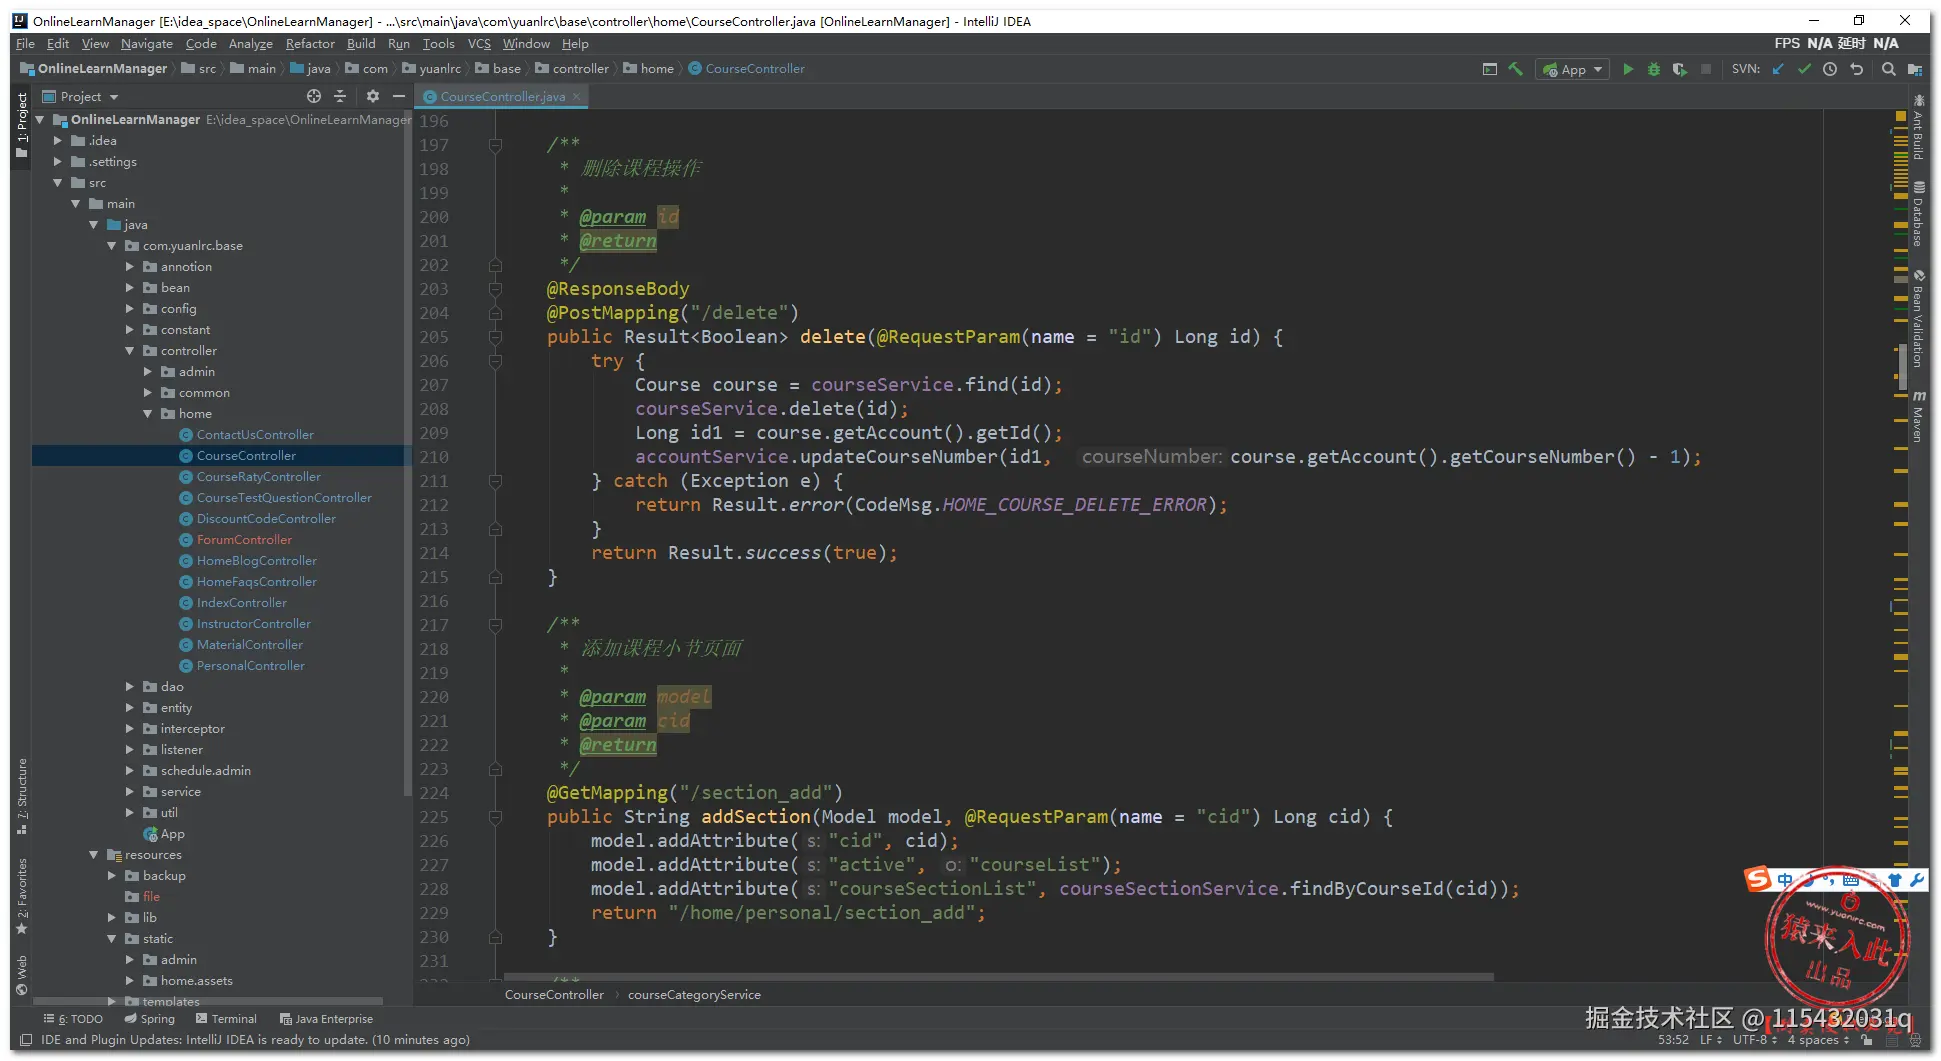Open ForumController in the project tree
This screenshot has width=1941, height=1061.
[x=244, y=540]
